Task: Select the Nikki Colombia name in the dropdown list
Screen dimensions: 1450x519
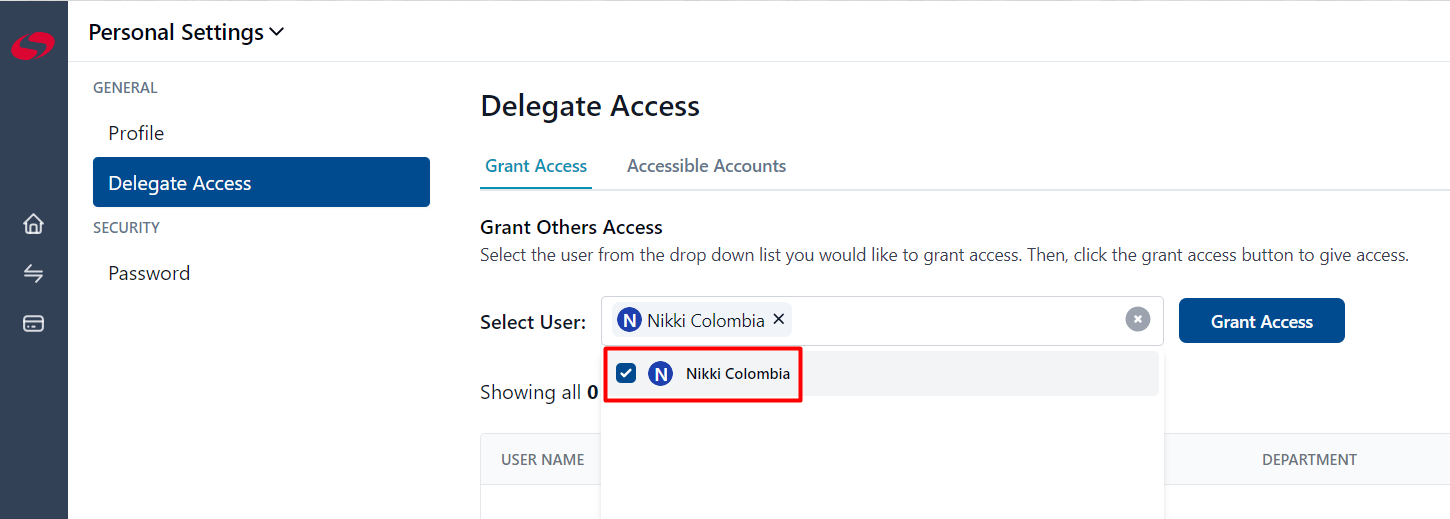Action: 738,374
